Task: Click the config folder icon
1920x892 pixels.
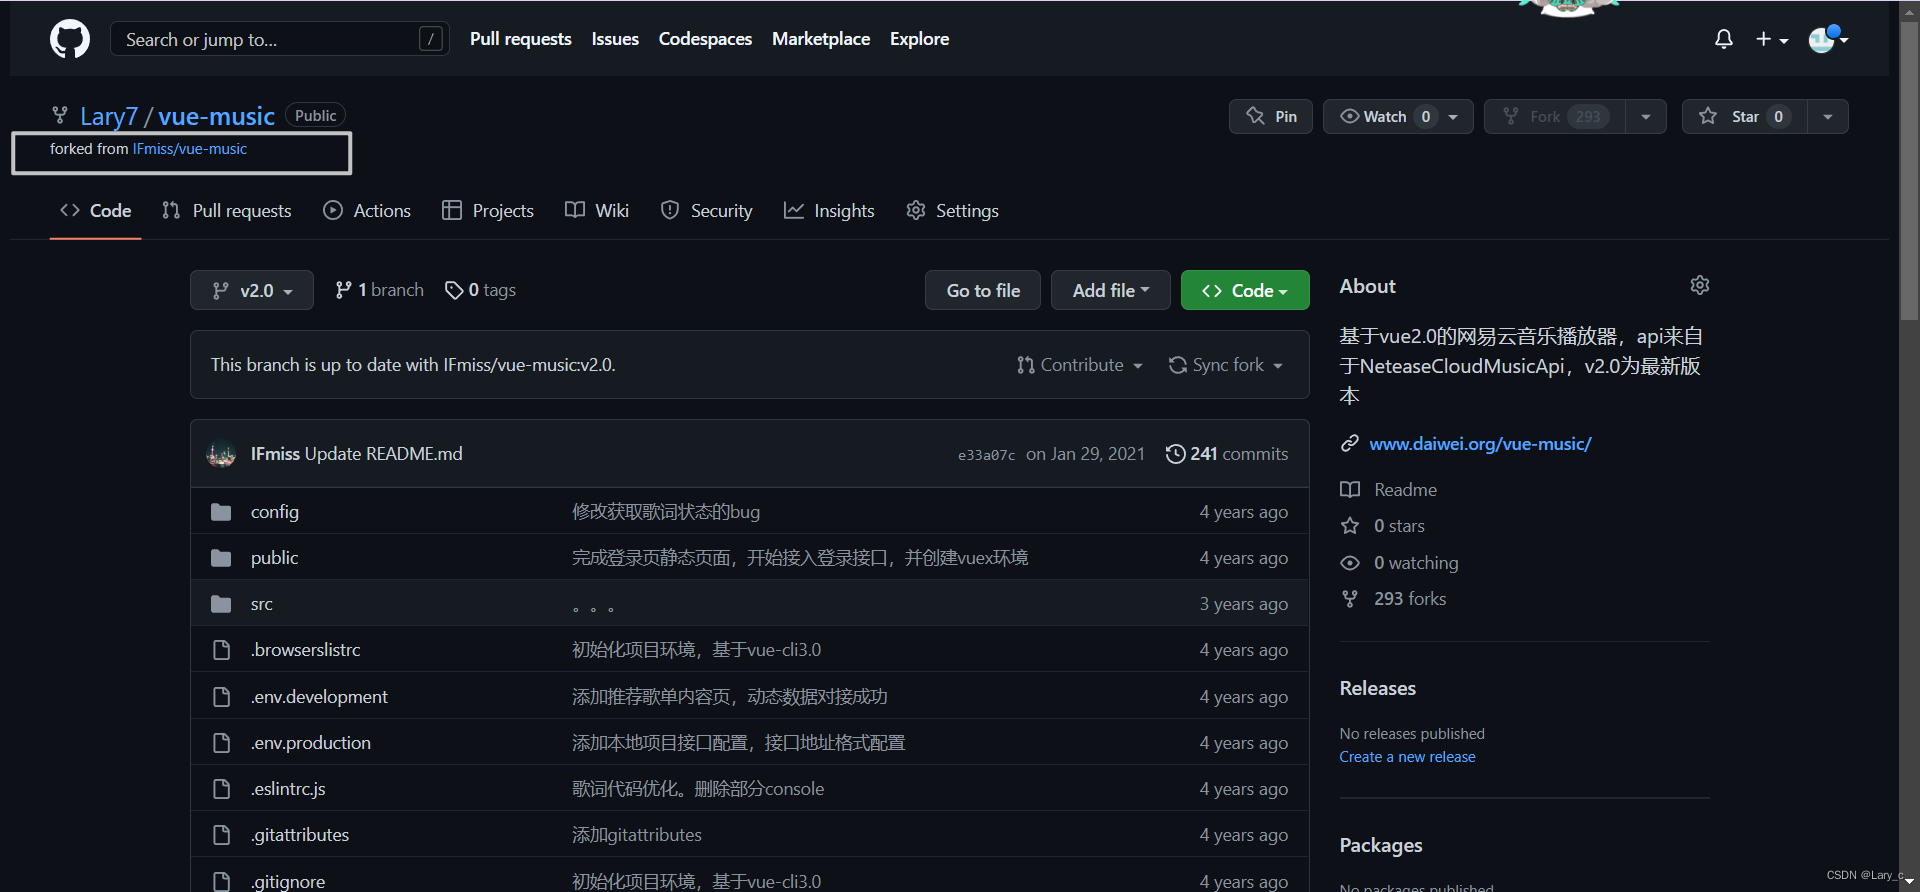Action: click(x=221, y=512)
